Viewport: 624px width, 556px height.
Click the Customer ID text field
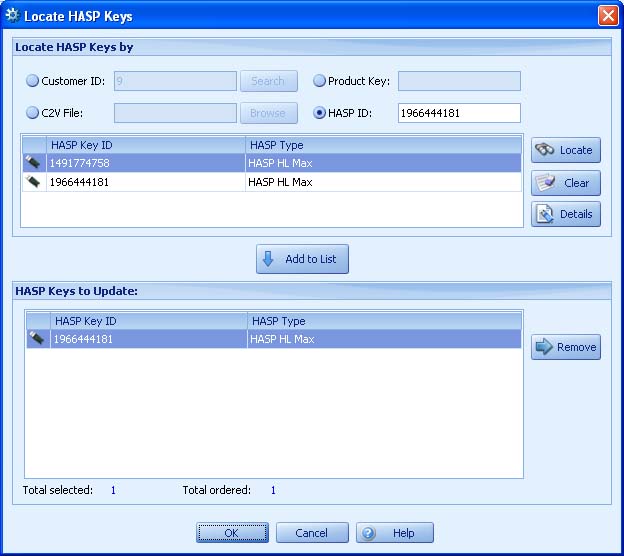click(x=175, y=81)
